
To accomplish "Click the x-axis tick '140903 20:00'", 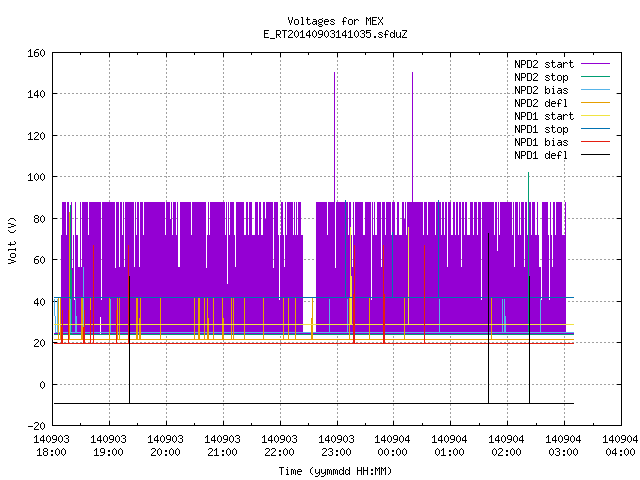I will (x=165, y=446).
